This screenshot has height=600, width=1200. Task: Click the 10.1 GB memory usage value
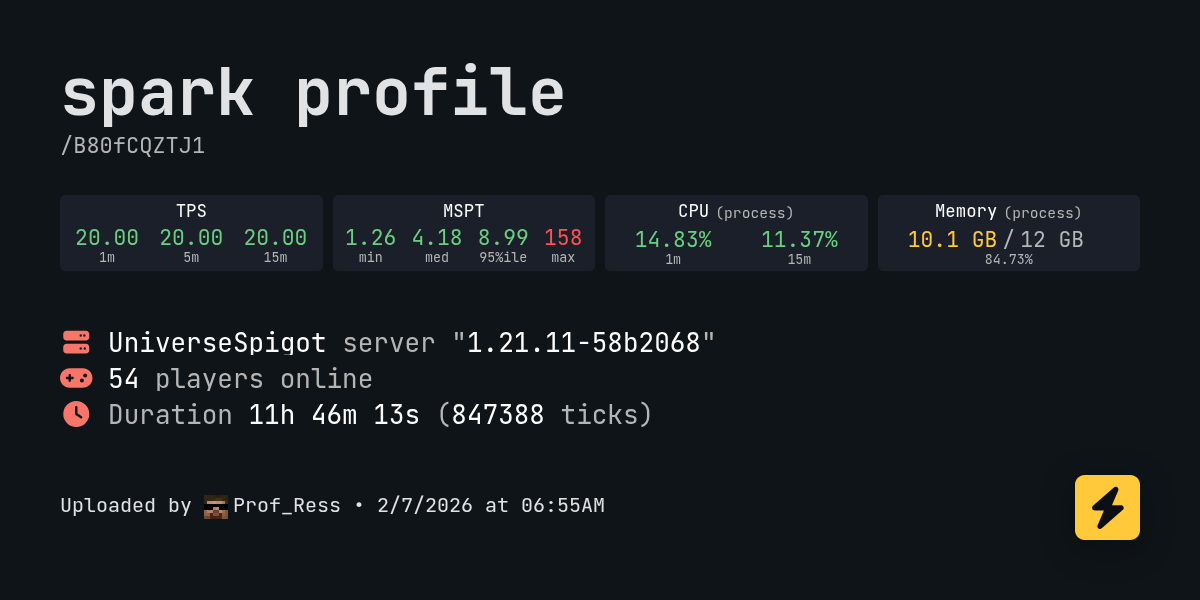tap(951, 240)
